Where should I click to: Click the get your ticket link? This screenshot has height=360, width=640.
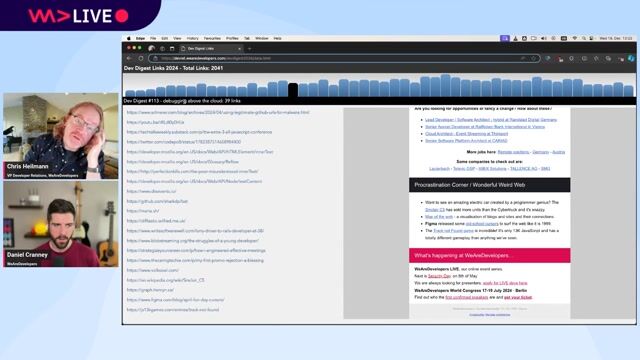point(518,298)
